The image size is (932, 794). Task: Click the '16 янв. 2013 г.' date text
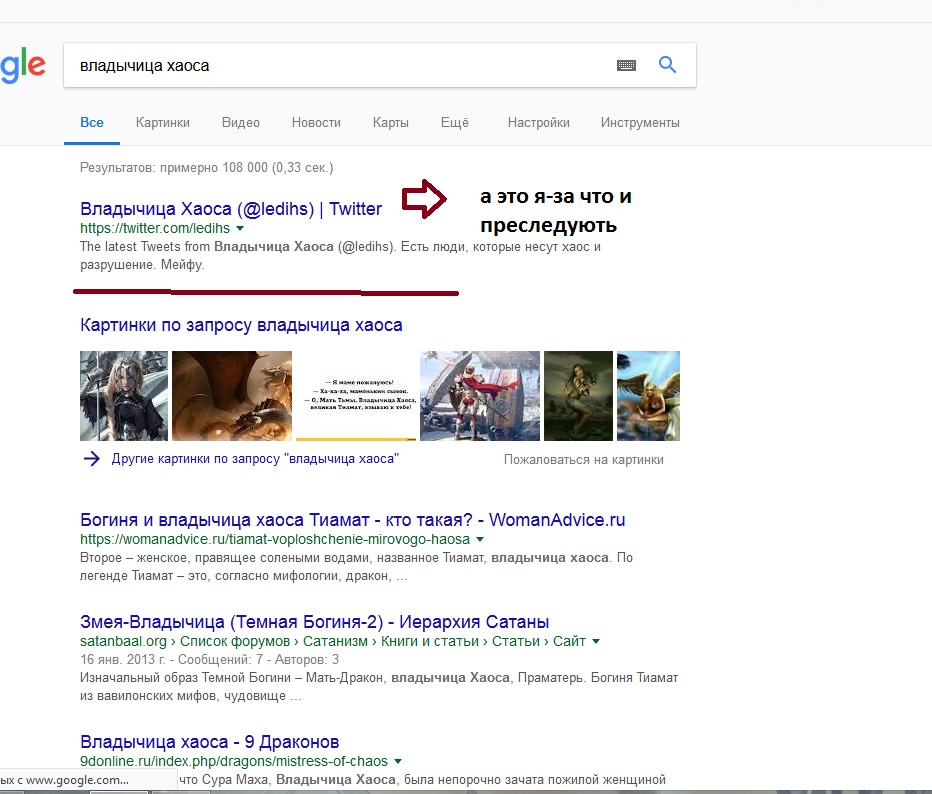point(123,660)
